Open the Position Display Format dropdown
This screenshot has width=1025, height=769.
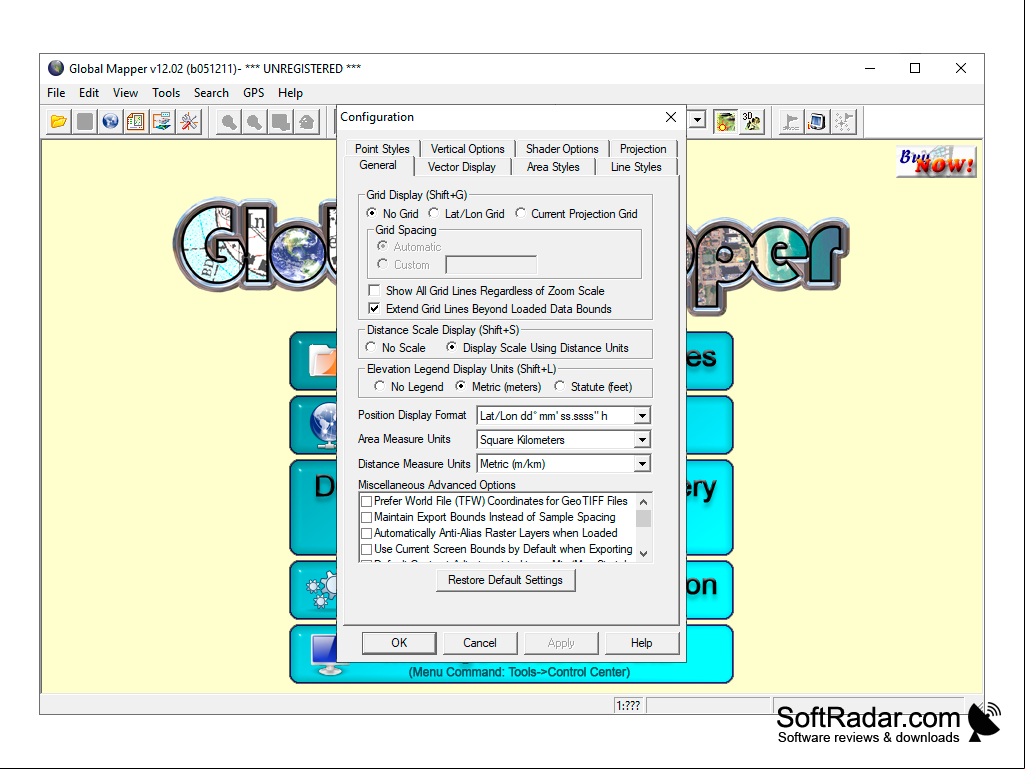coord(642,416)
